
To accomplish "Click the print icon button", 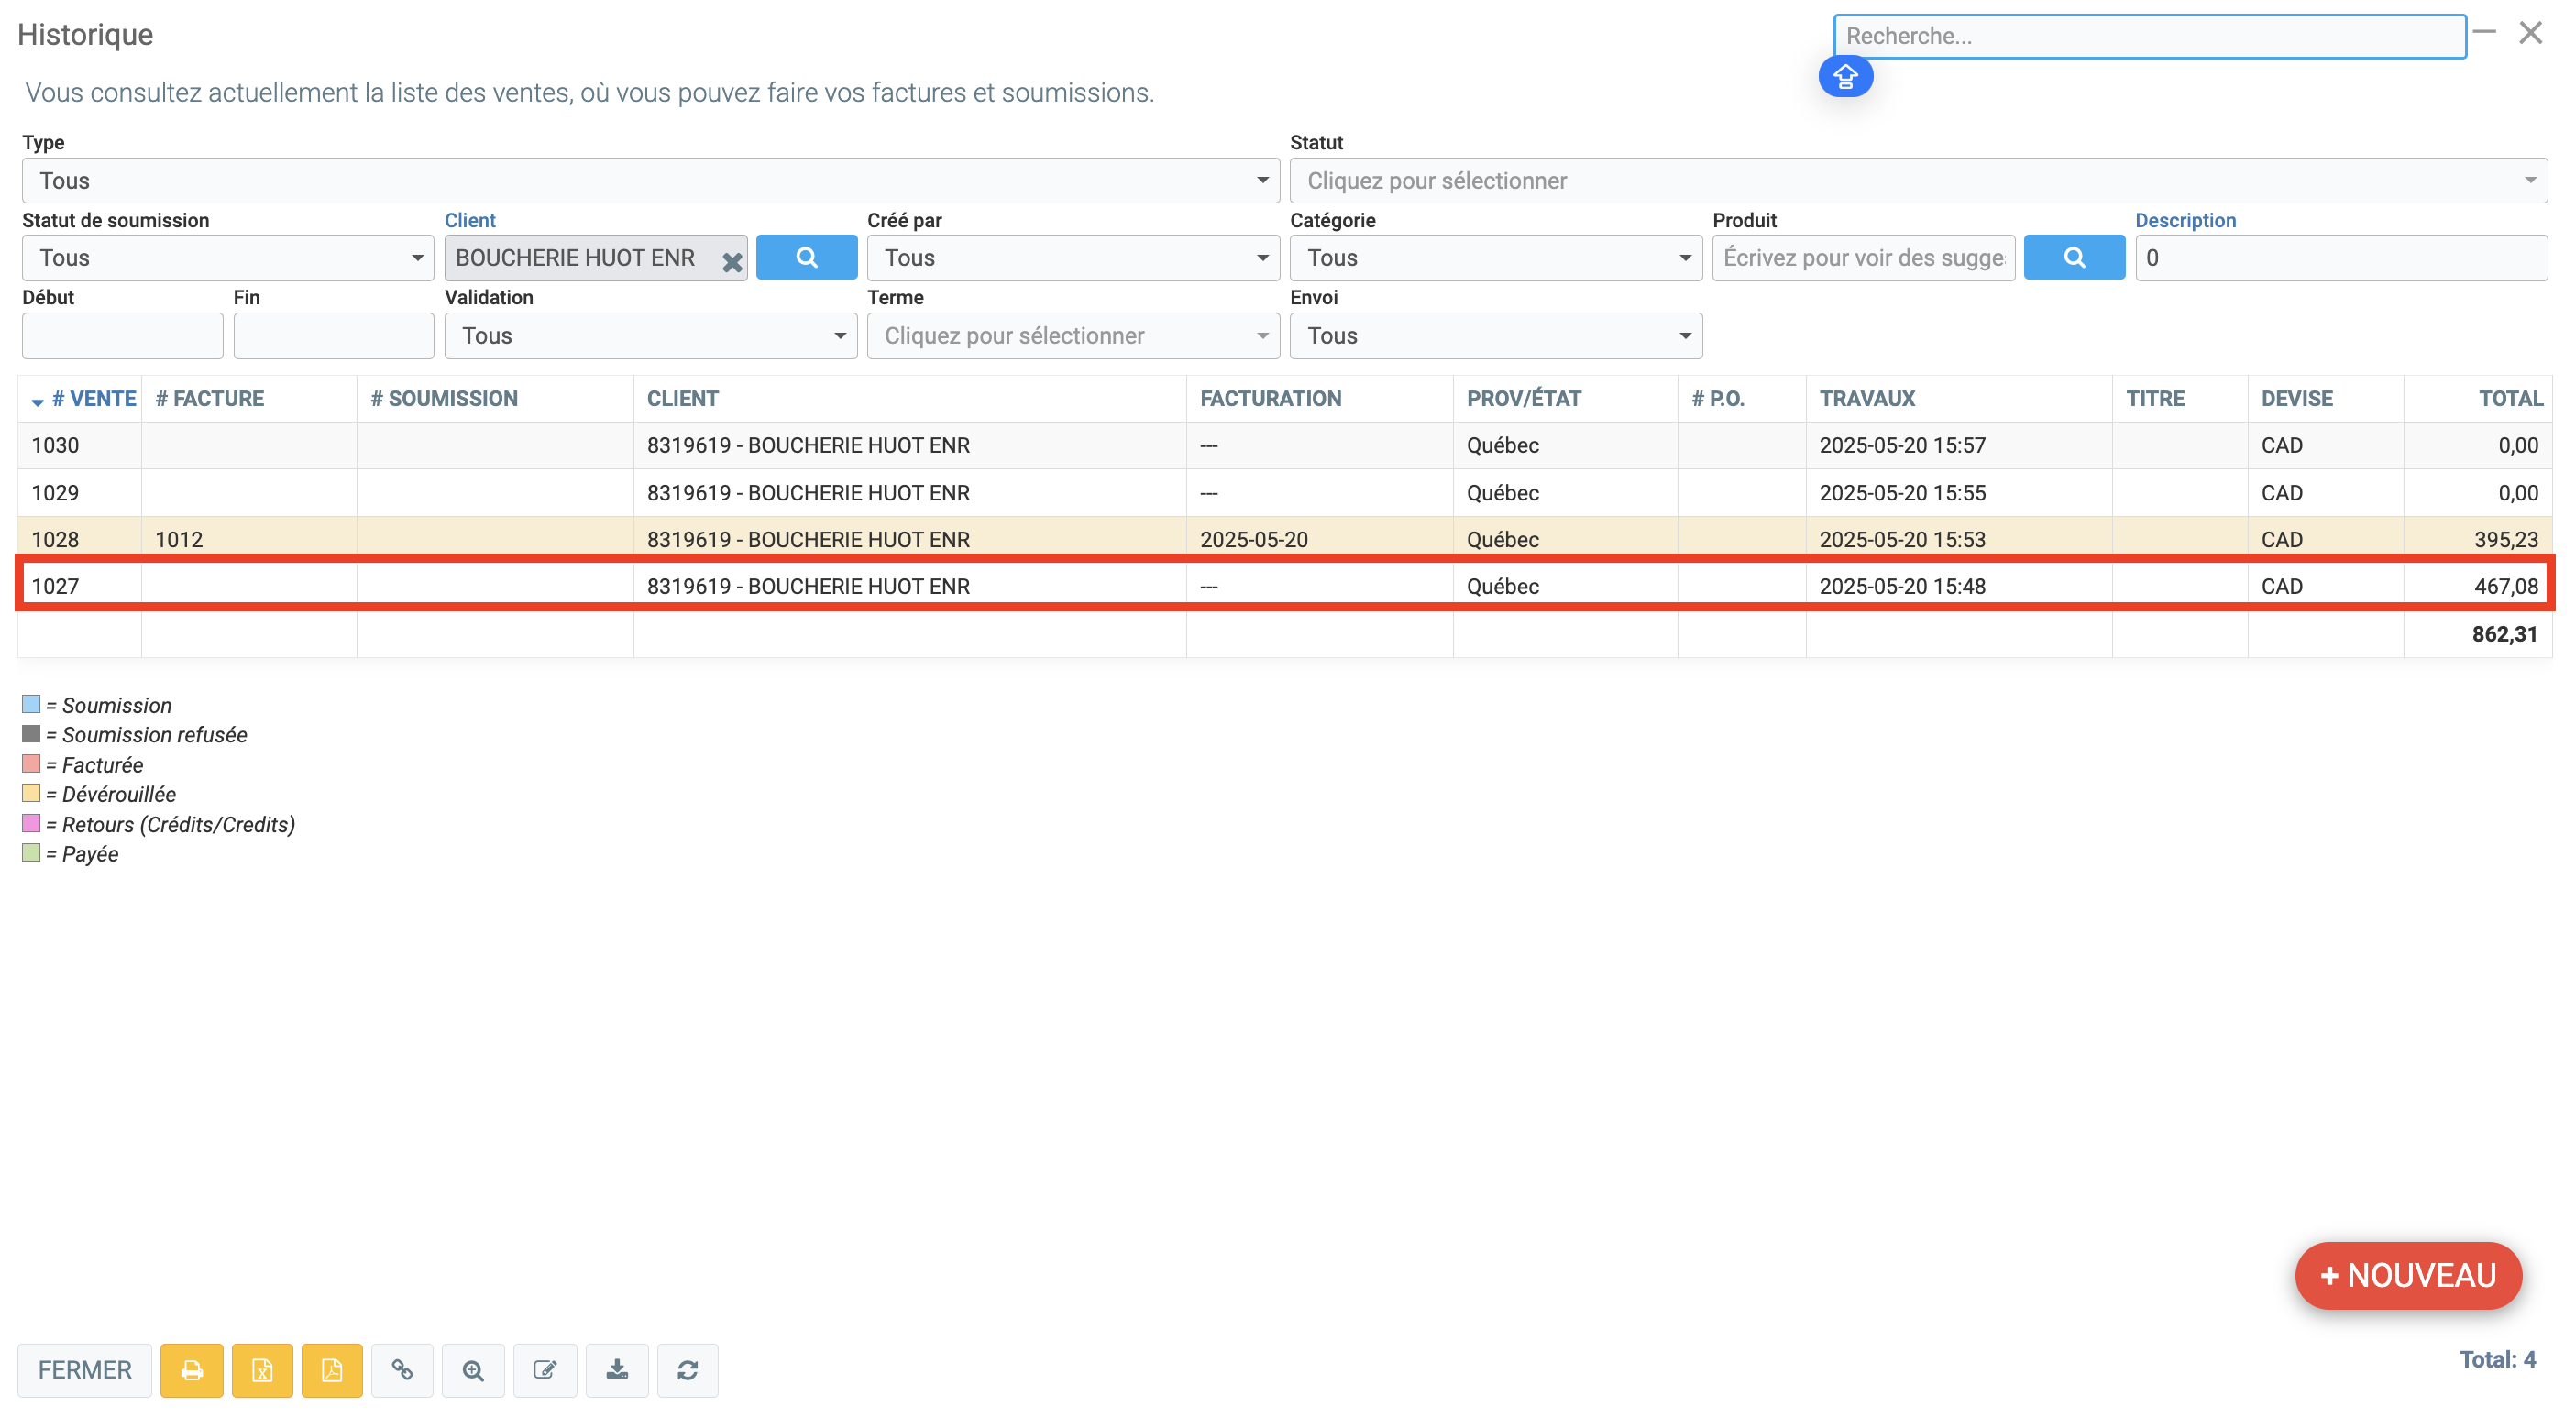I will (x=191, y=1369).
